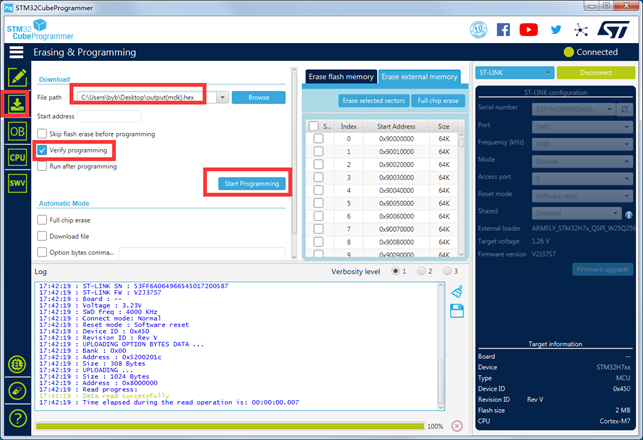Open the ST community network icon
Screen dimensions: 643x440
click(581, 30)
